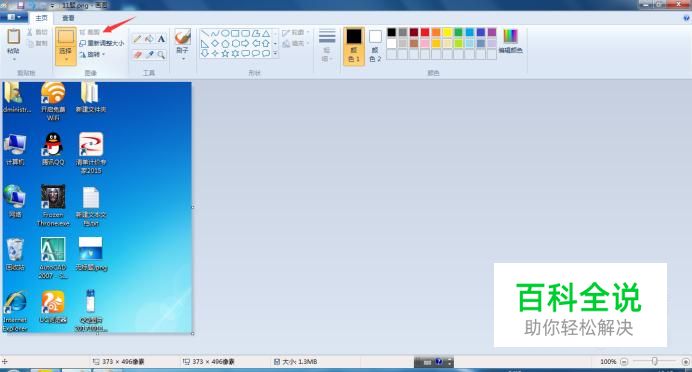
Task: Open the Paste (粘贴) dropdown arrow
Action: coord(14,59)
